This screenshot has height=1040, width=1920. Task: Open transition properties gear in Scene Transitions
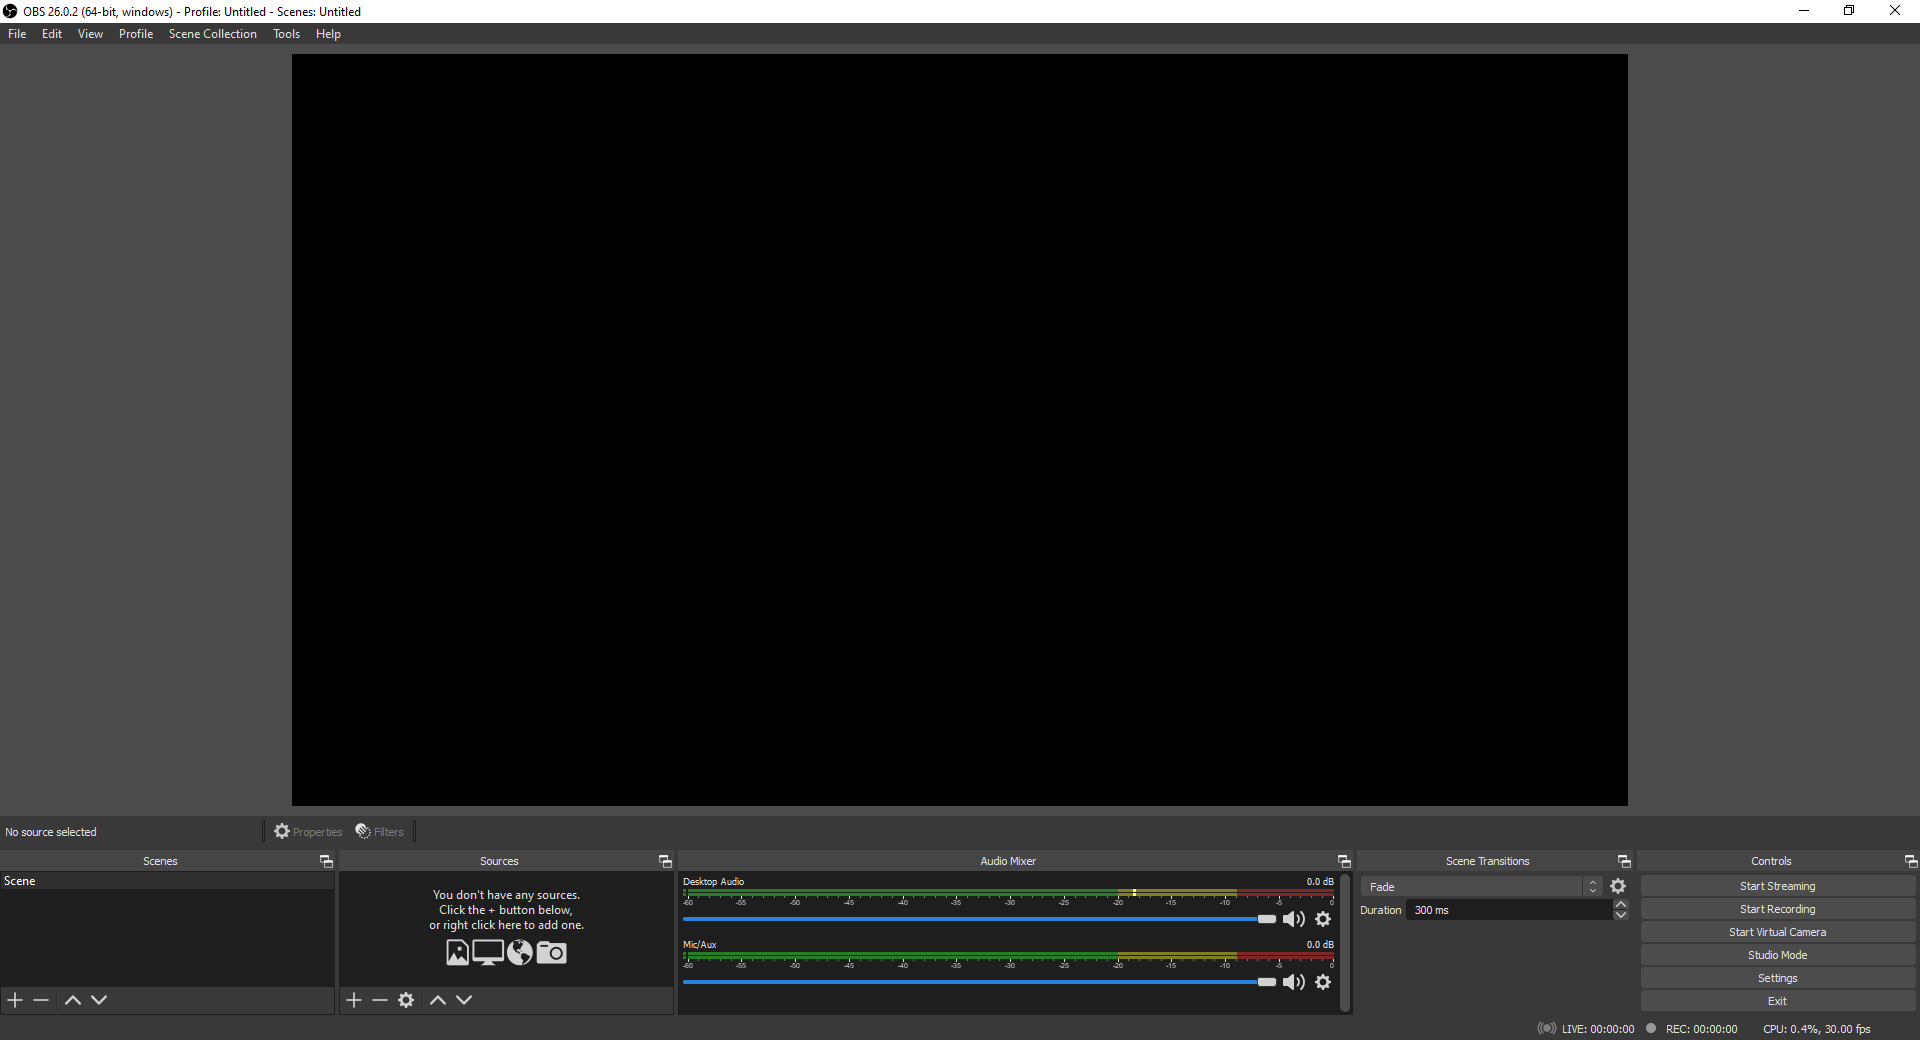(x=1618, y=886)
